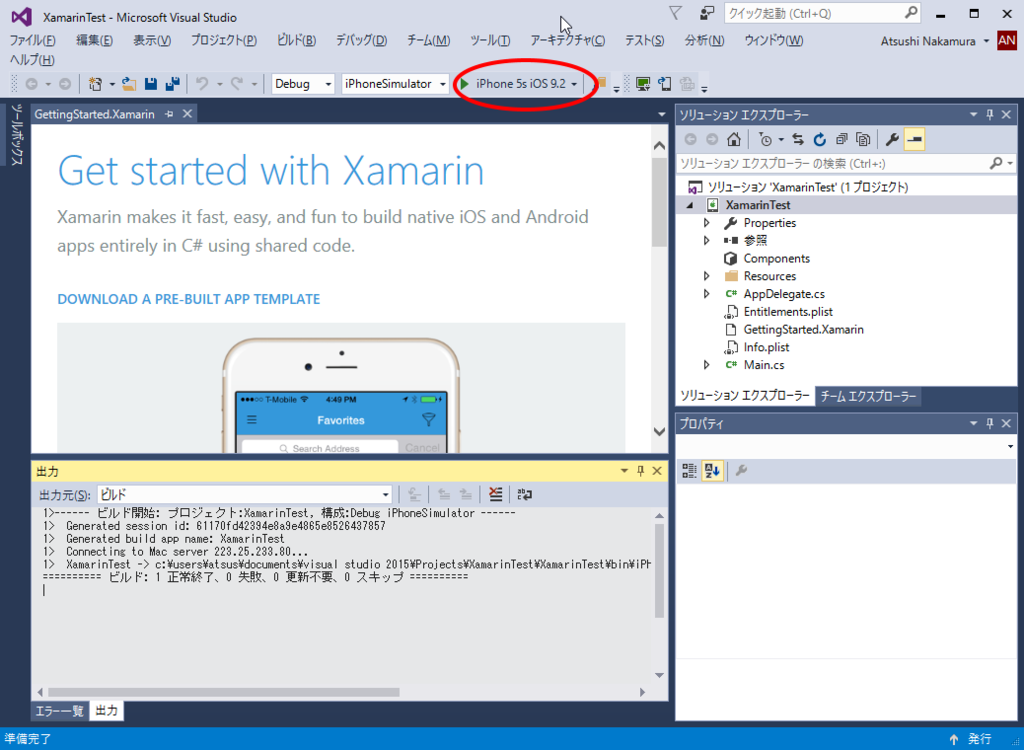Select Info.plist in Solution Explorer
Screen dimensions: 1024x750
(x=766, y=347)
